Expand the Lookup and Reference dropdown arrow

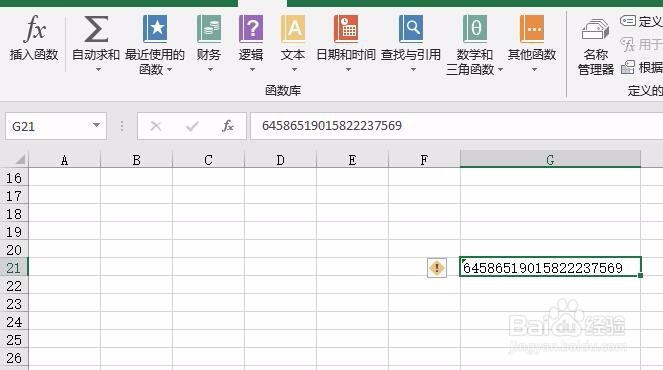[414, 70]
